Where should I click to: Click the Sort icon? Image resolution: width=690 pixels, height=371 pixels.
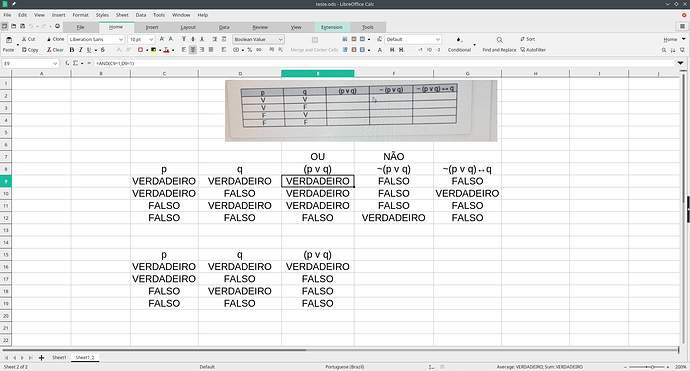[x=527, y=39]
